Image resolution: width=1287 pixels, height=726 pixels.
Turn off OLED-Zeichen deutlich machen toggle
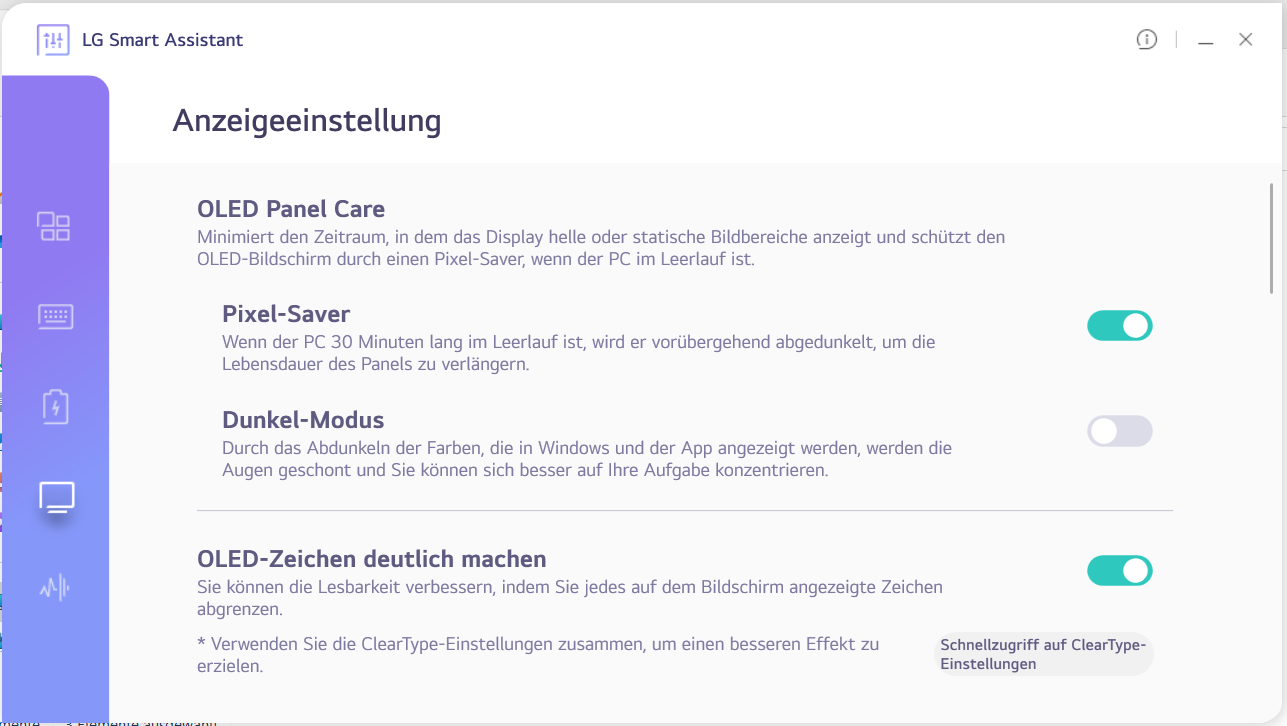click(x=1119, y=571)
